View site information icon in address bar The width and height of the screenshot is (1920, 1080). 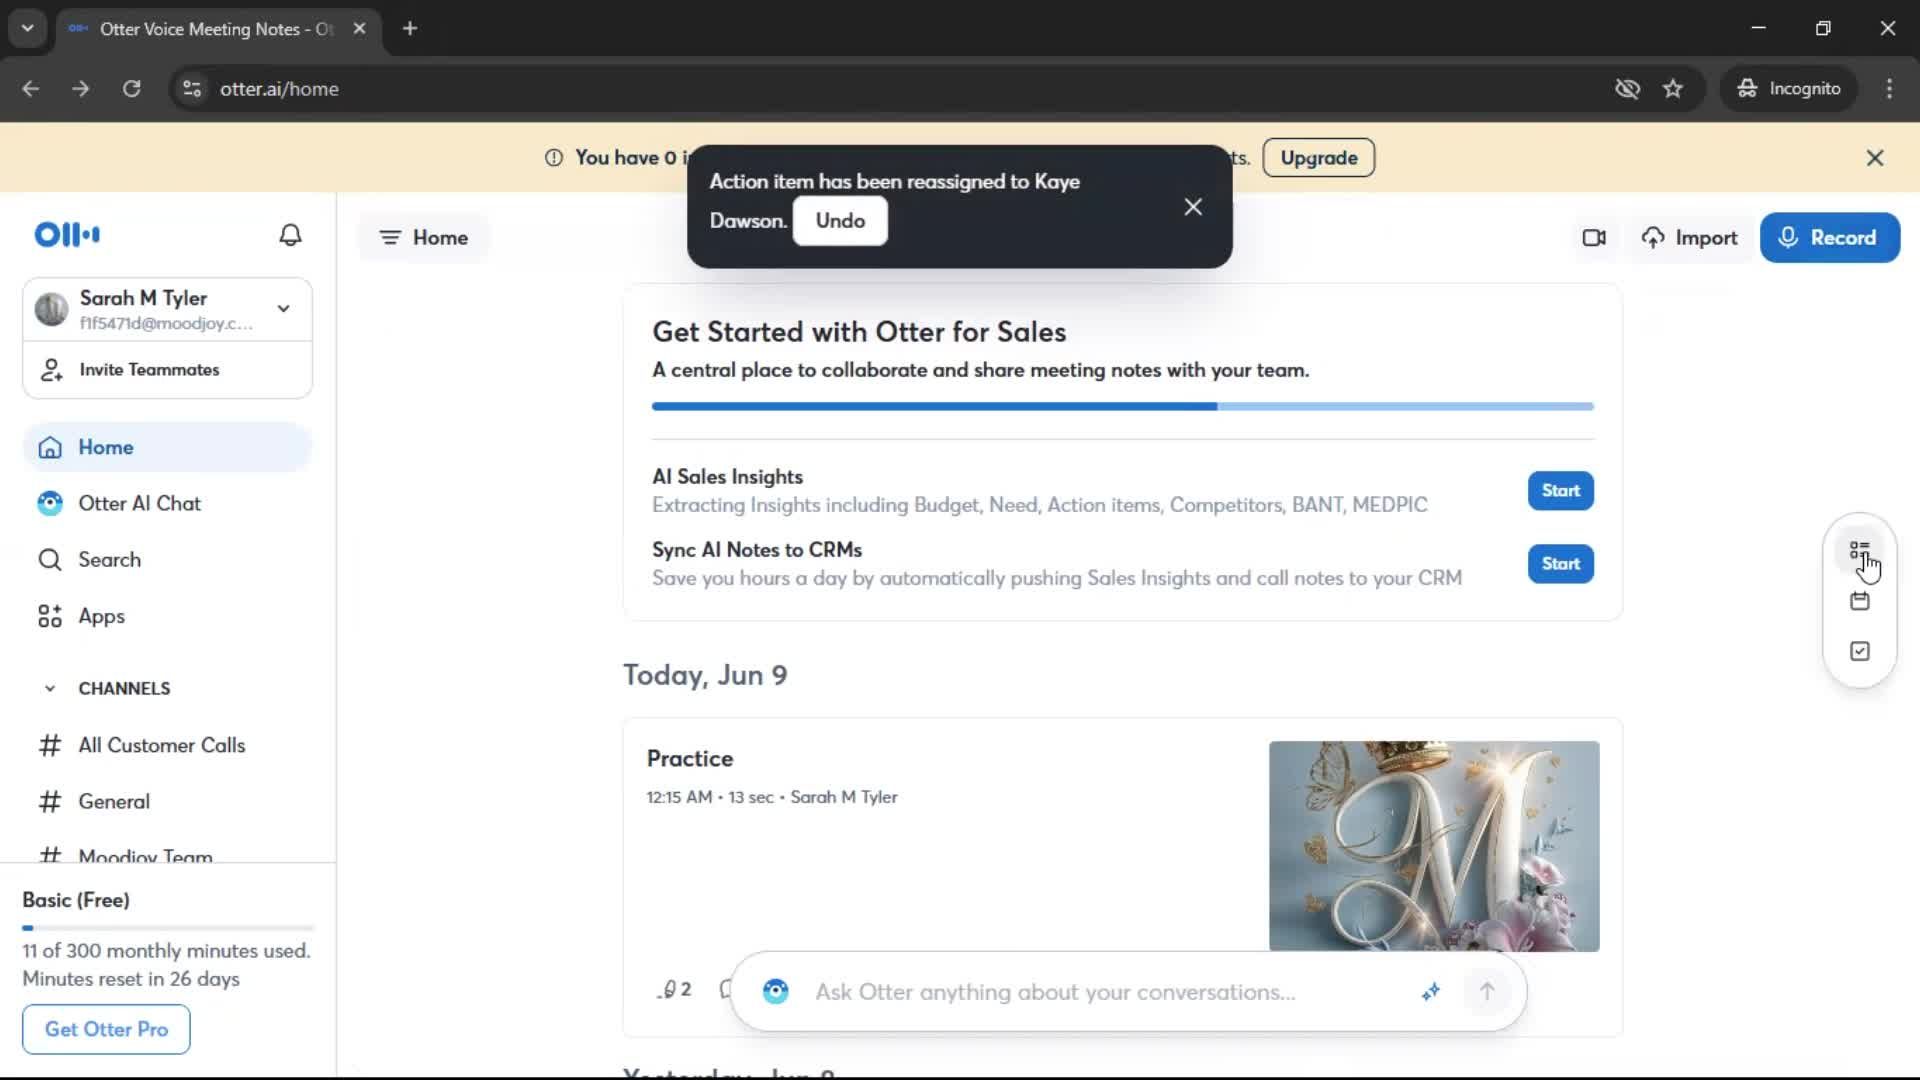(192, 89)
